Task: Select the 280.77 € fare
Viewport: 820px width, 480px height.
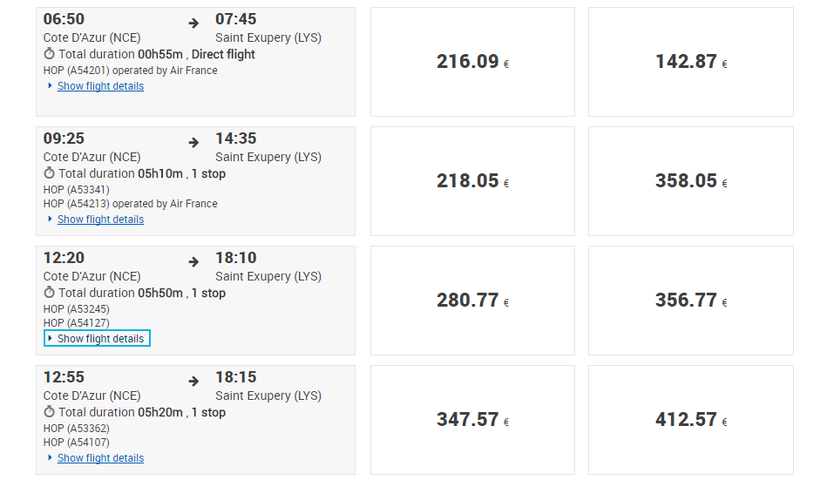Action: pyautogui.click(x=472, y=301)
